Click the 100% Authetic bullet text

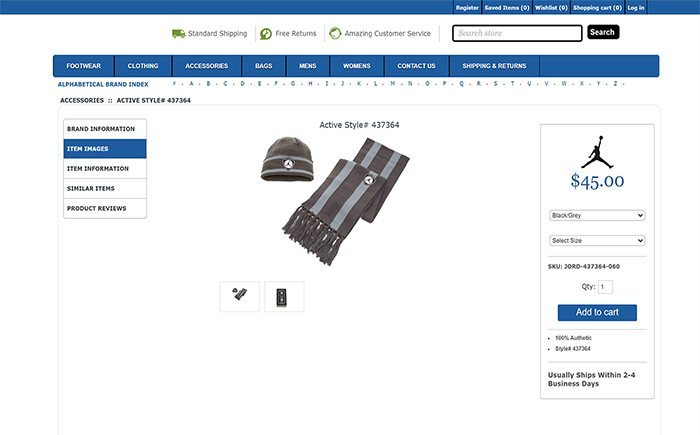573,338
